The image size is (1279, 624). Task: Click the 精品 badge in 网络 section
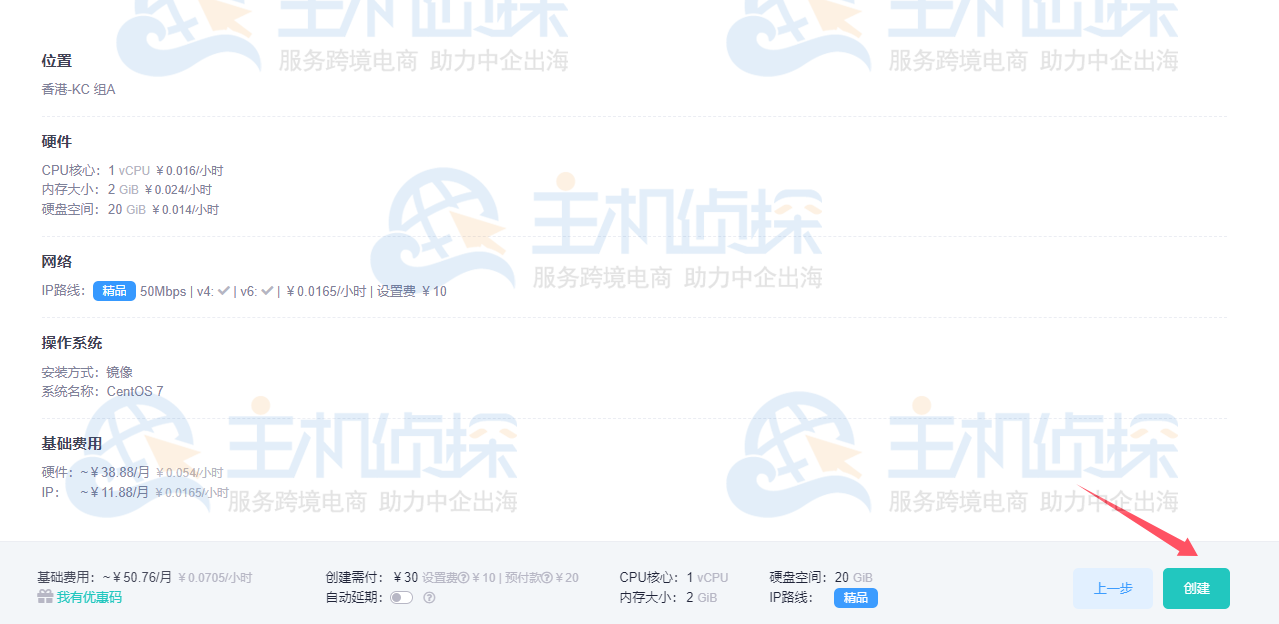114,291
